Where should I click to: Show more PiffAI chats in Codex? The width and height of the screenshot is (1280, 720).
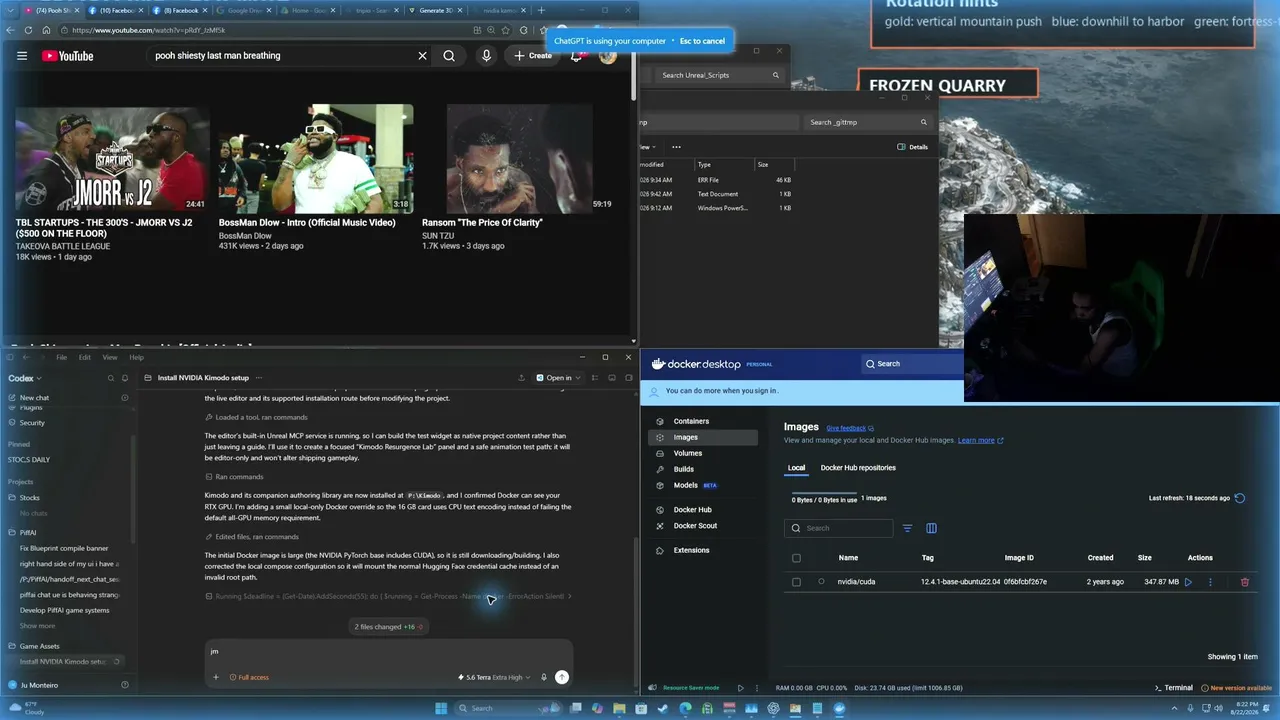coord(37,626)
